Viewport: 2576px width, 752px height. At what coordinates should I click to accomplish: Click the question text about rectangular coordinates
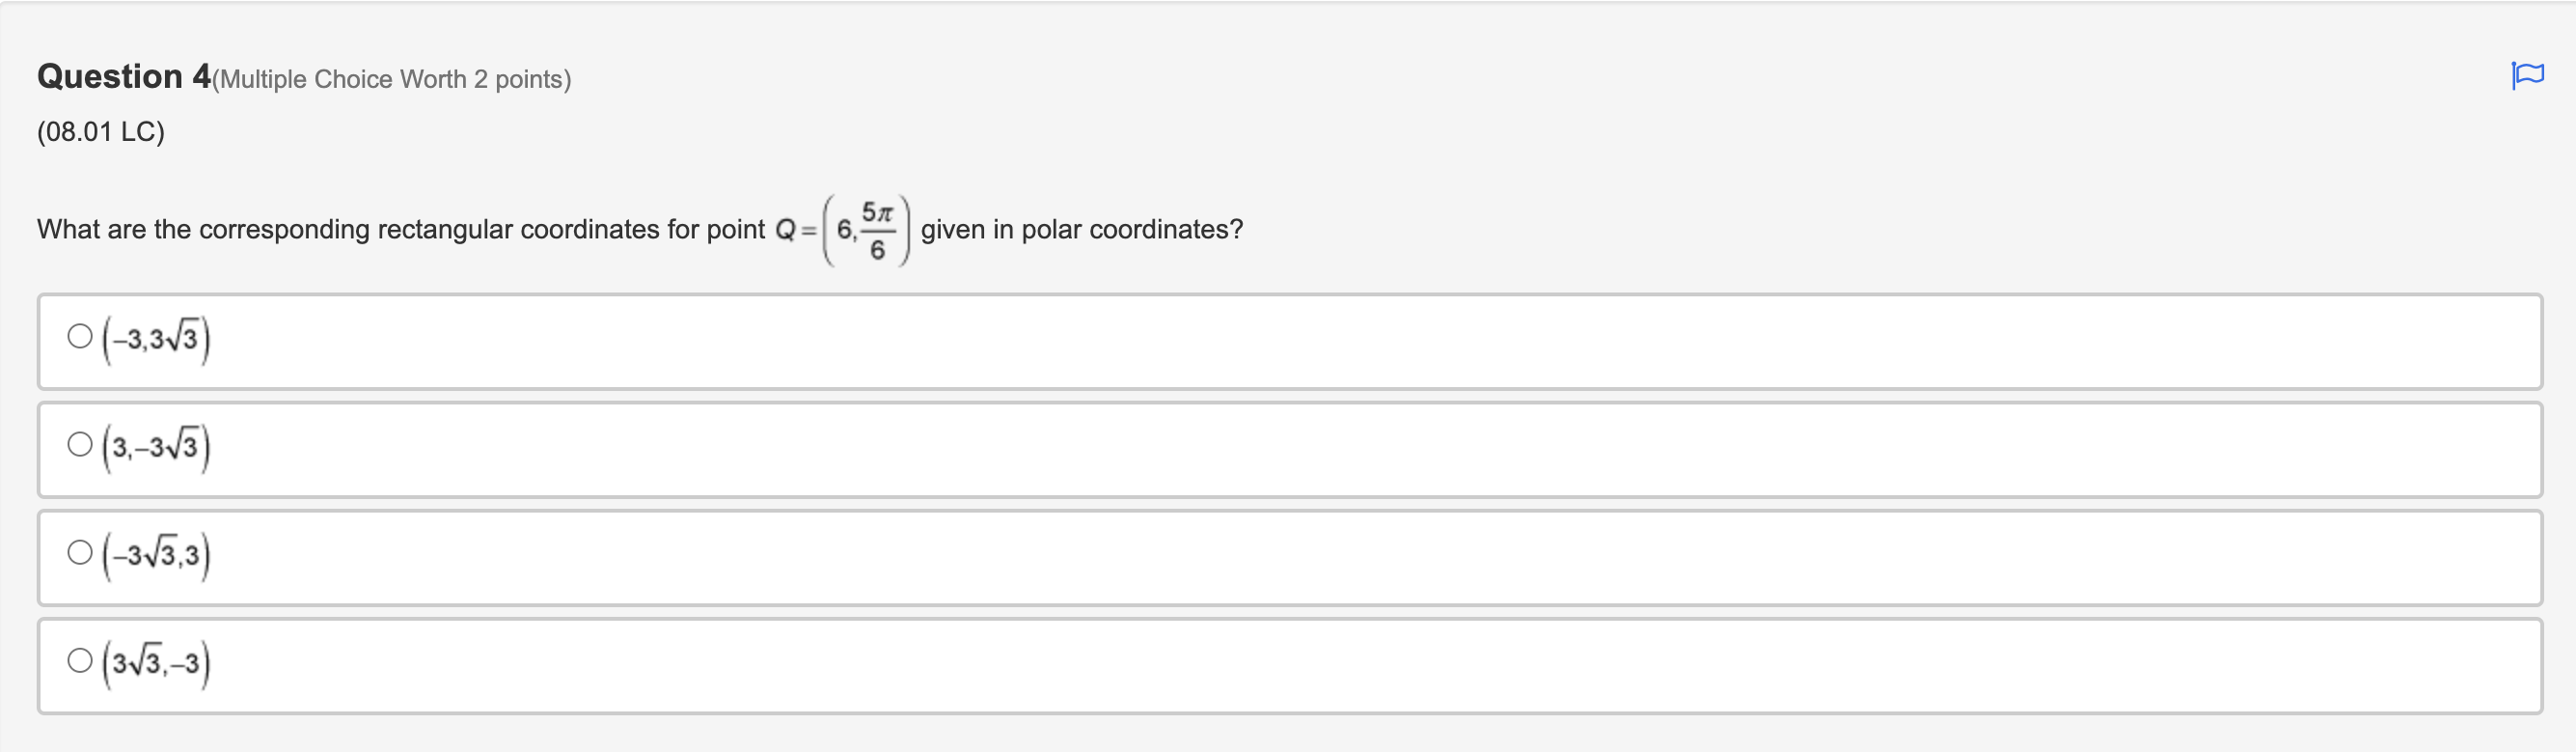tap(400, 229)
